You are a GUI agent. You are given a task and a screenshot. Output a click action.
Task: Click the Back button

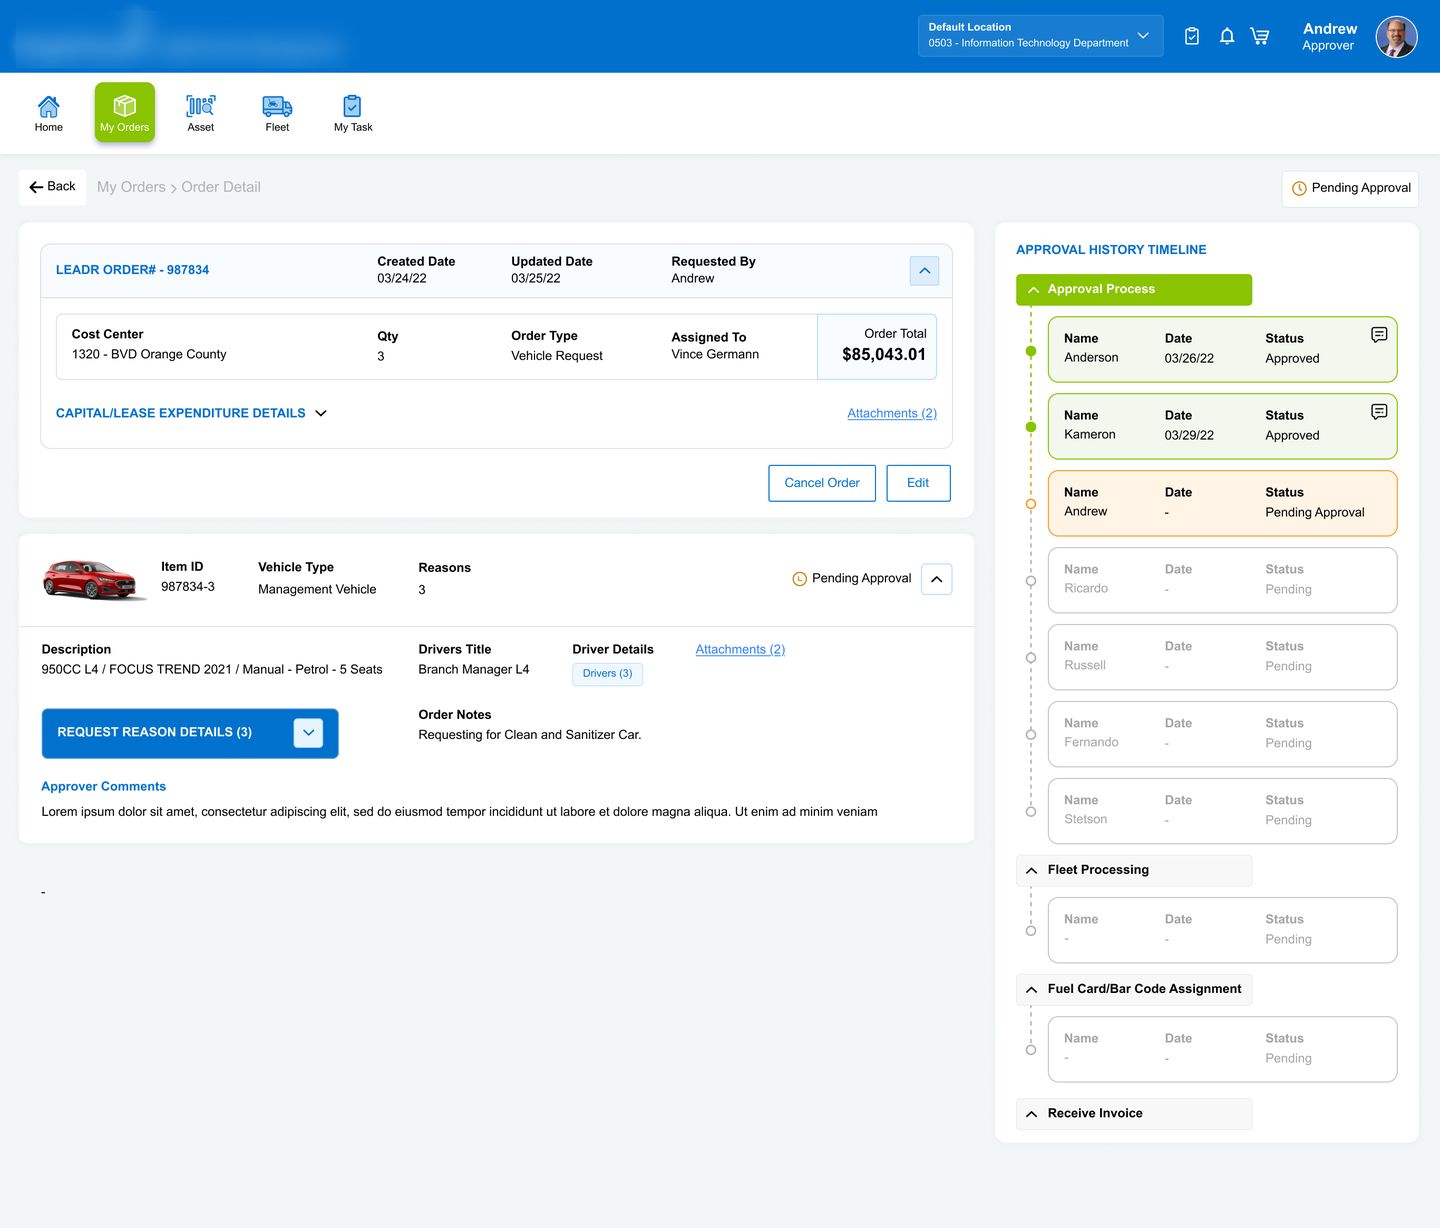point(53,187)
